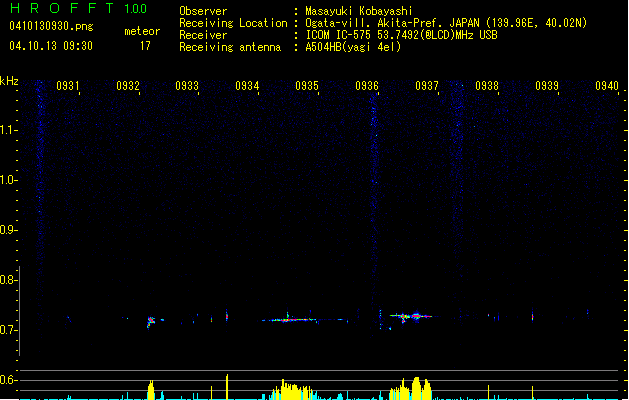This screenshot has width=629, height=400.
Task: Click the observer name Masayuki Kobayashi
Action: point(359,11)
